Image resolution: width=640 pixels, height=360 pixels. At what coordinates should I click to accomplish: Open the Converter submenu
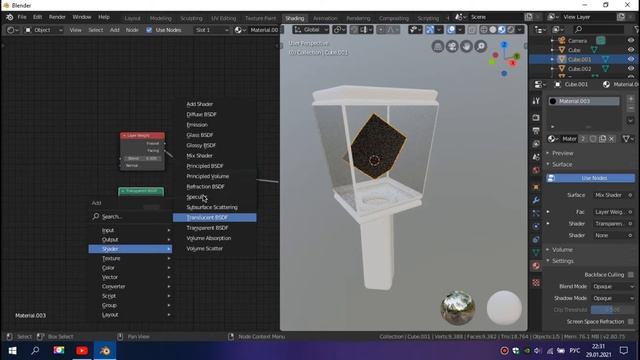(x=130, y=287)
